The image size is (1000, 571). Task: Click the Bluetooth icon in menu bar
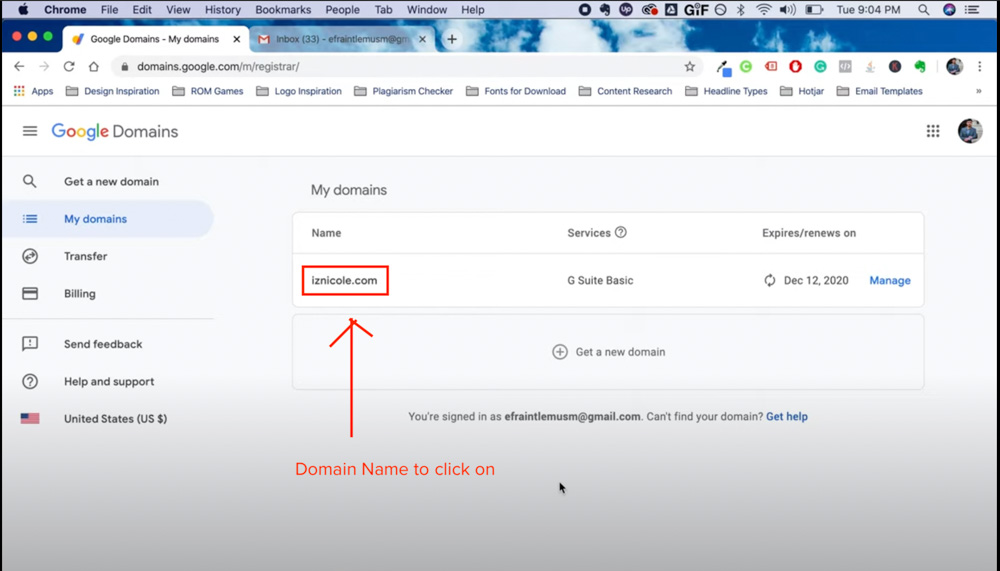point(740,10)
